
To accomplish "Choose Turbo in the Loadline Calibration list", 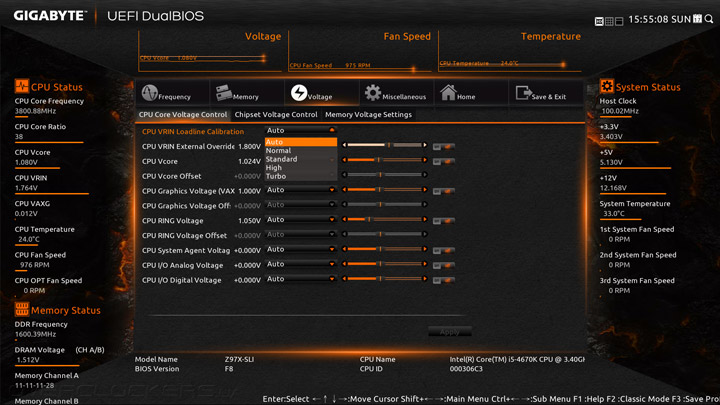I will [301, 176].
